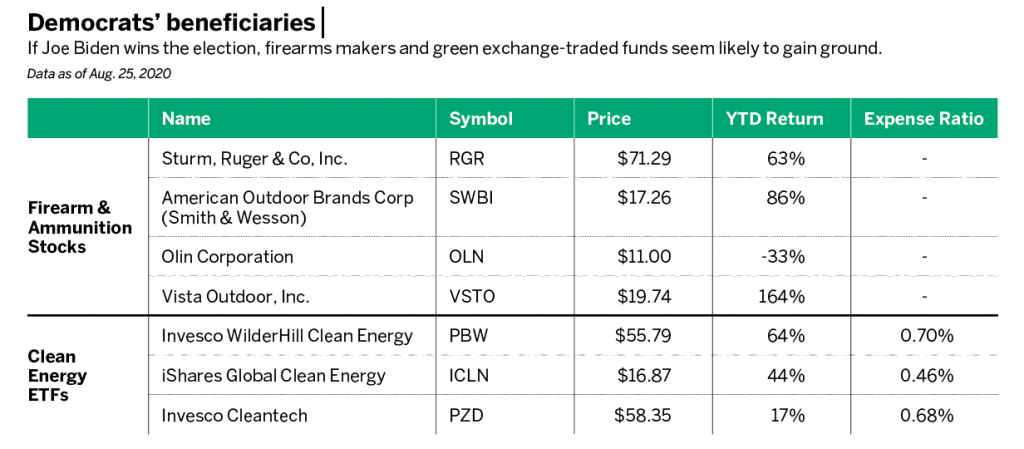Click the Name column header
The height and width of the screenshot is (449, 1024).
(x=186, y=119)
